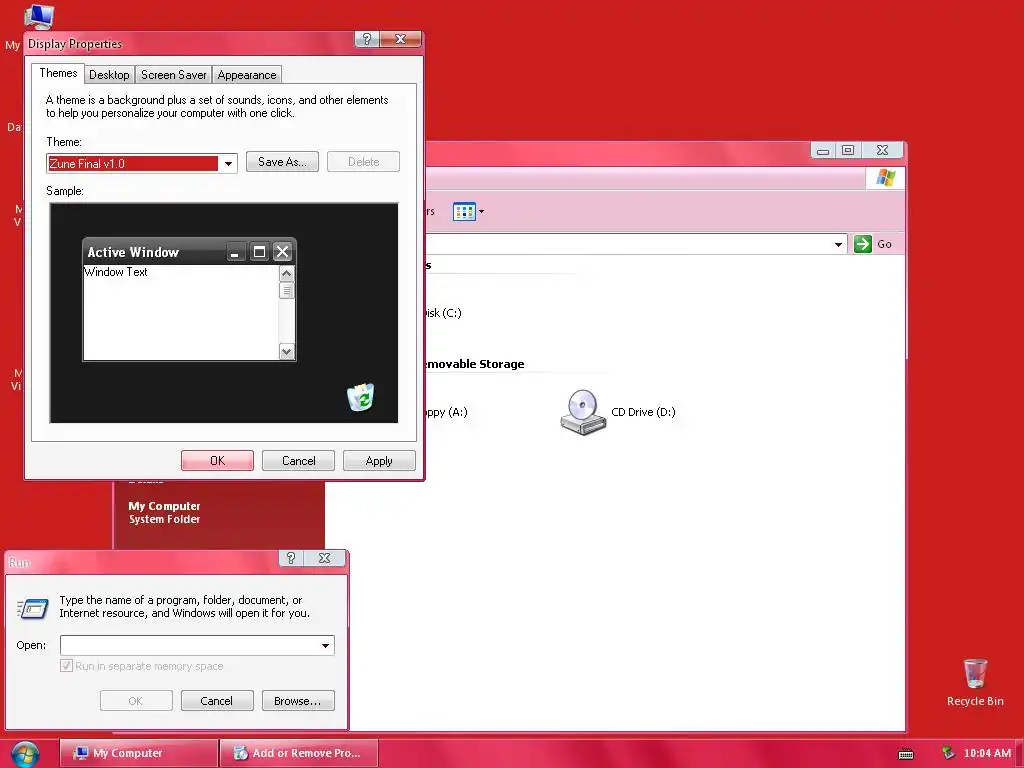Viewport: 1024px width, 768px height.
Task: Expand the Theme dropdown list
Action: pos(228,163)
